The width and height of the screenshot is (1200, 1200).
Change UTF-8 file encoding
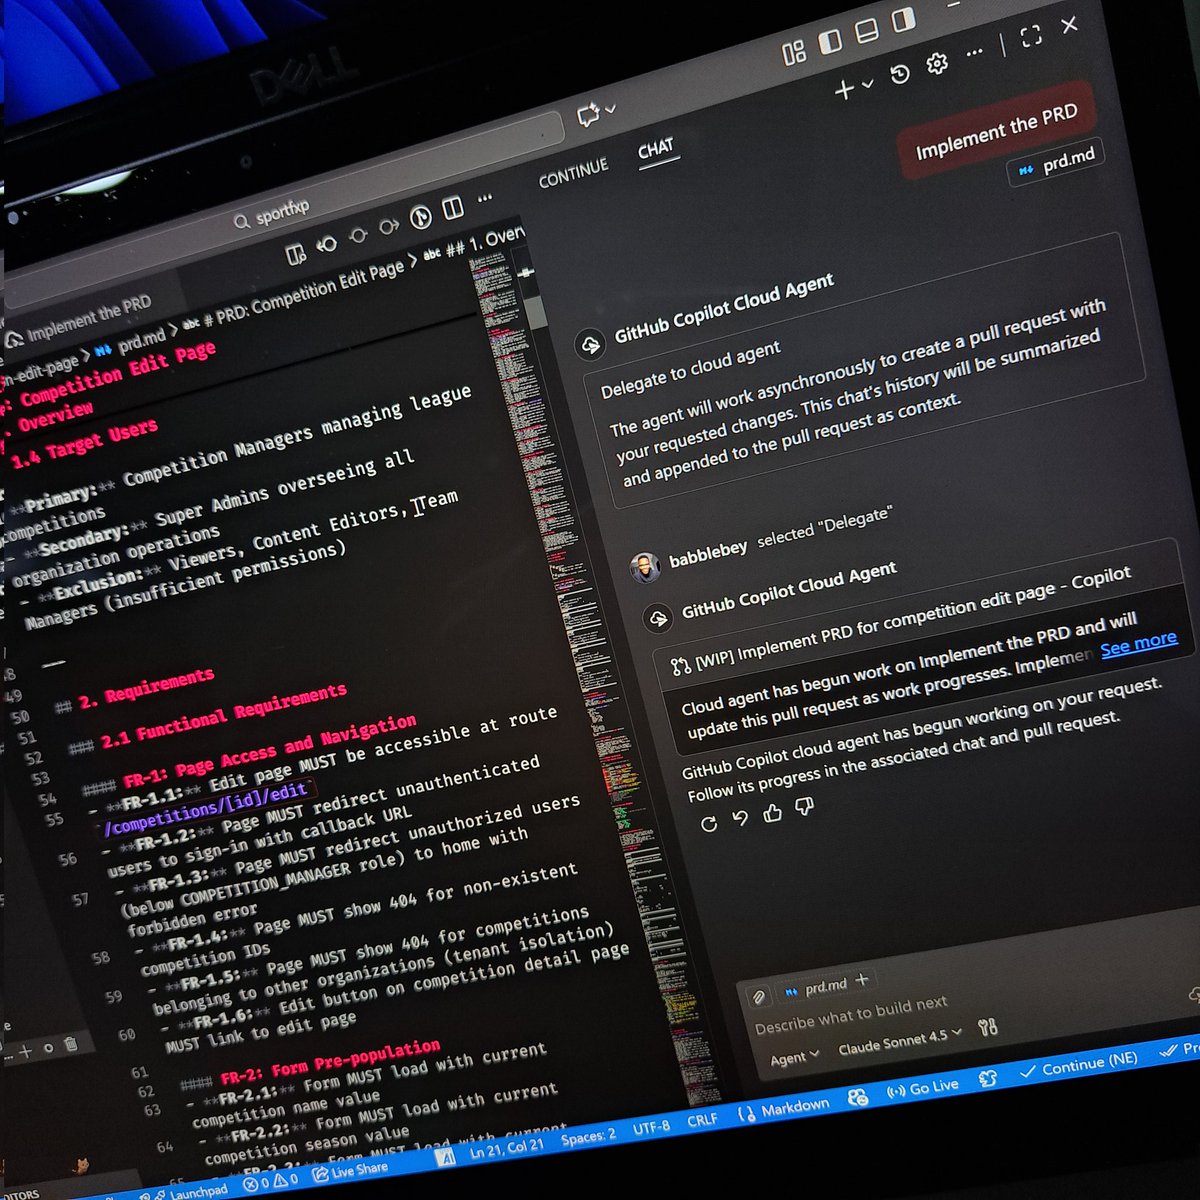click(x=651, y=1127)
